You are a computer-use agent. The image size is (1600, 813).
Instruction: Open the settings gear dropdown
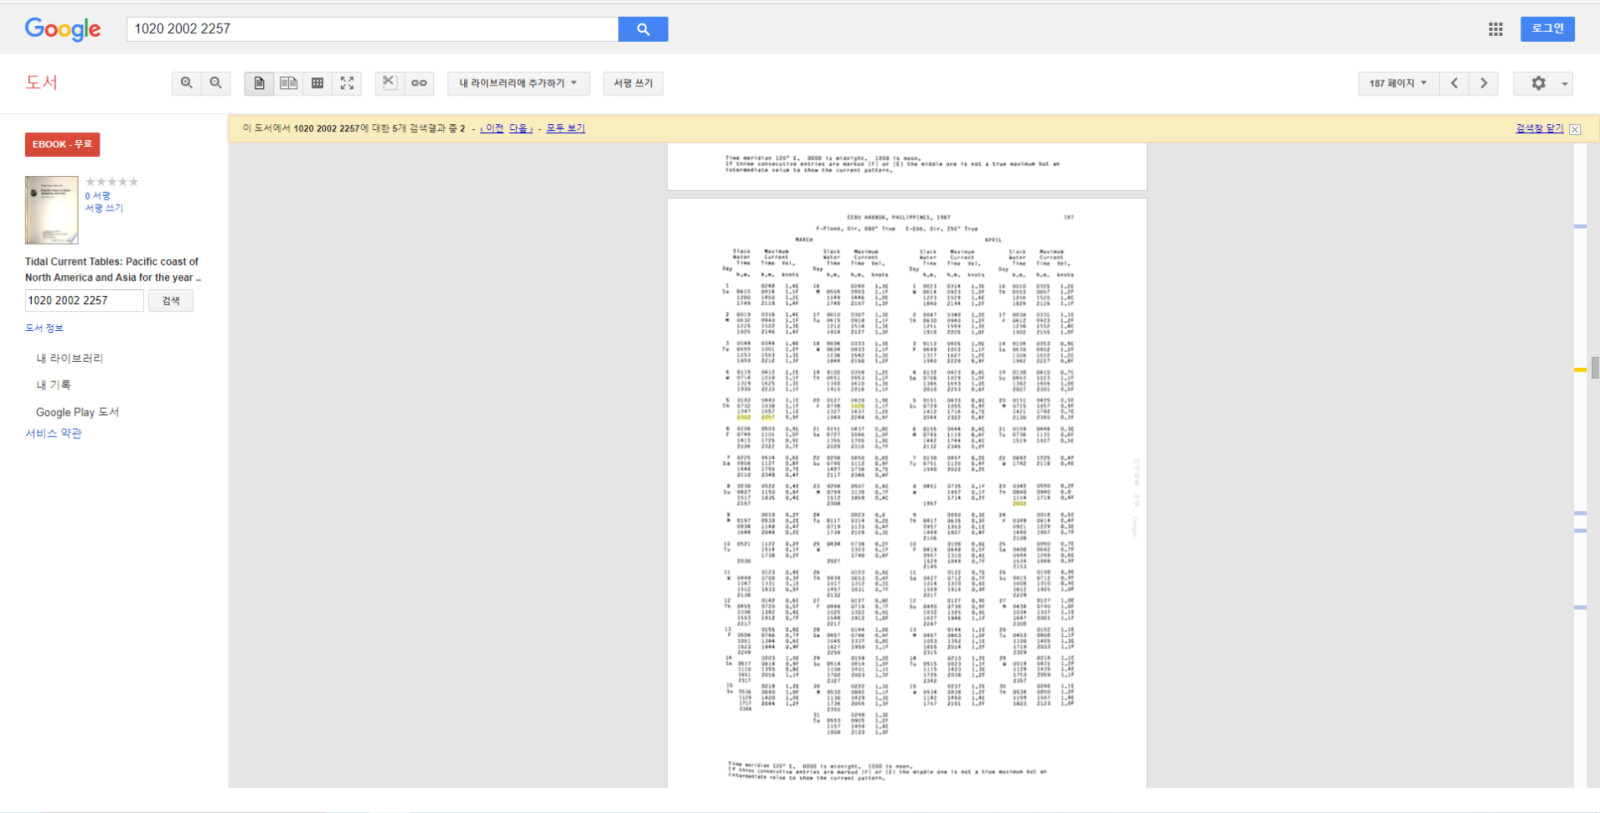[x=1543, y=83]
